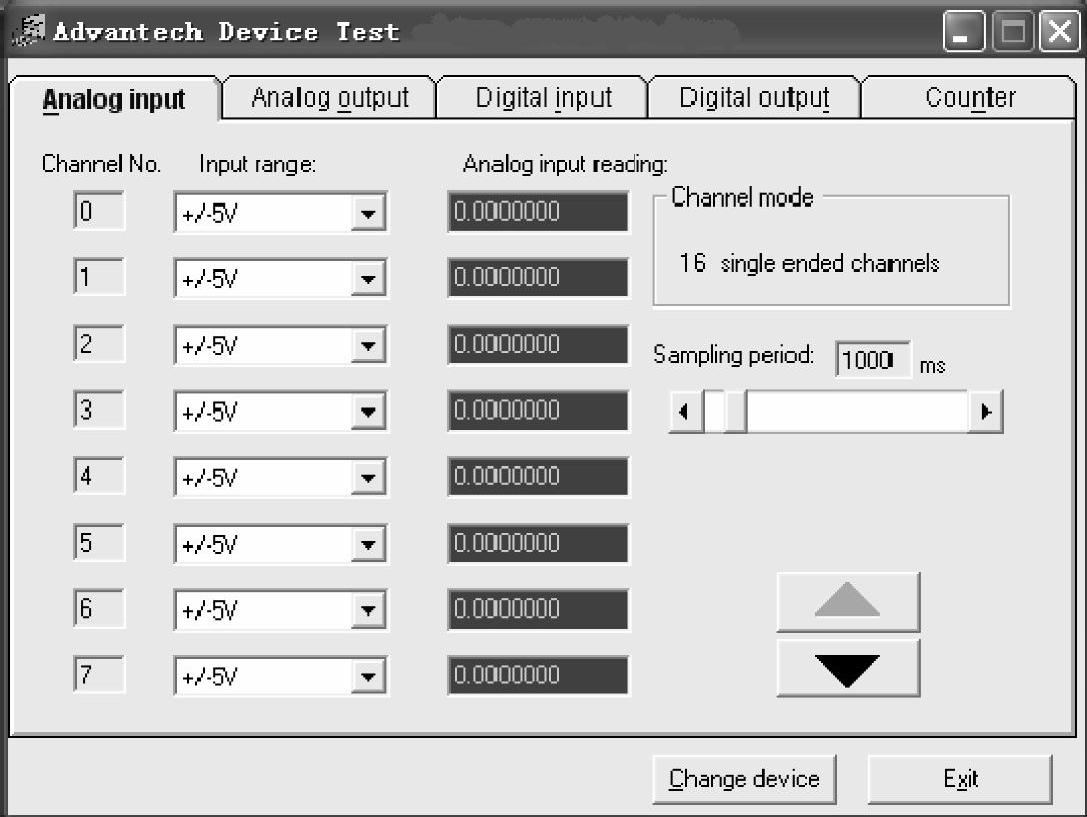Increase sampling period with right scroll arrow

(985, 412)
